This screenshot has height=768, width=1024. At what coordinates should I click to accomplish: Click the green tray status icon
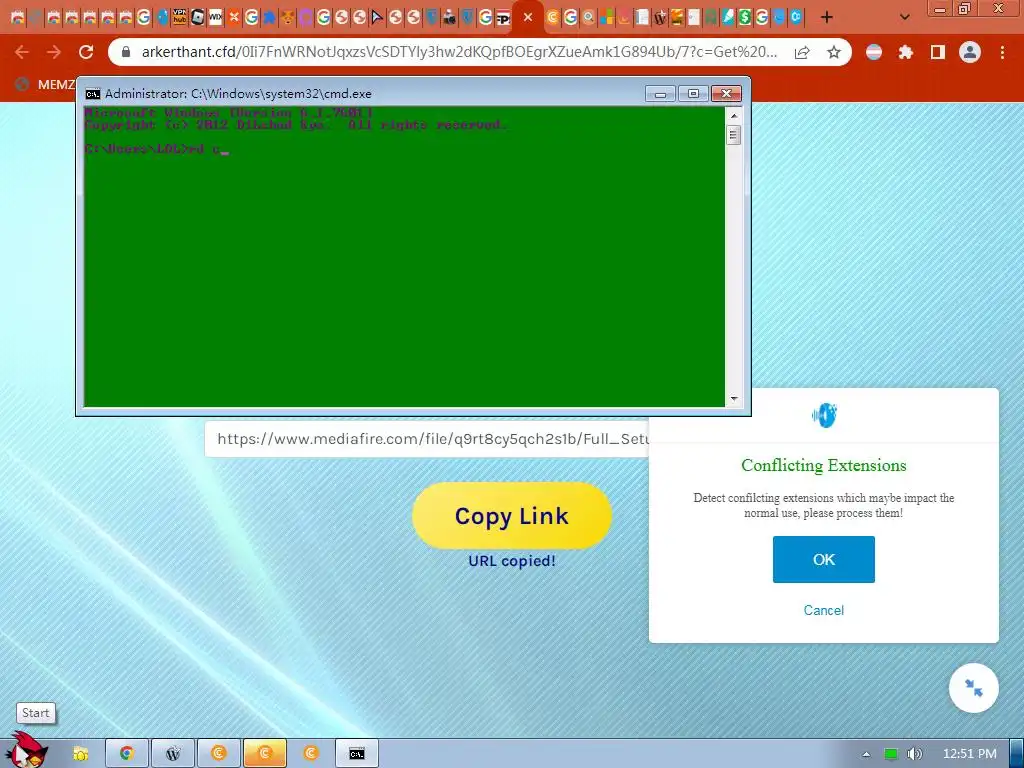coord(891,754)
